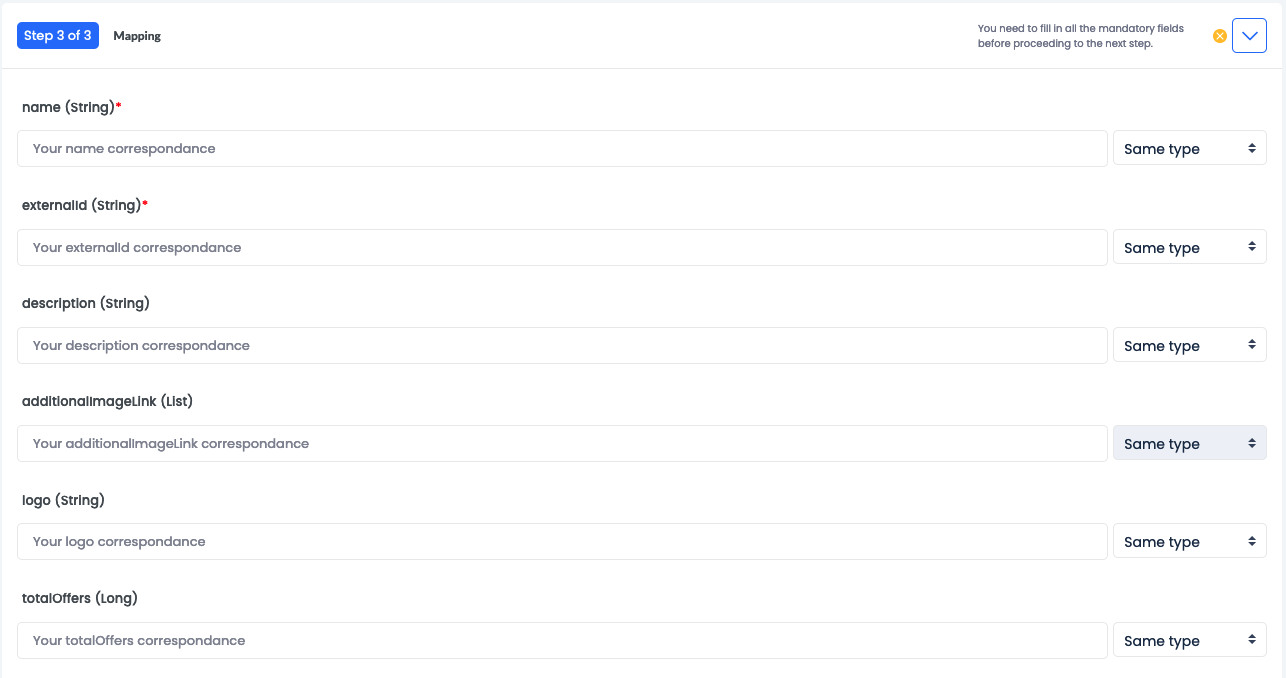Screen dimensions: 1286x678
Task: Click the totalOffers (Long) field label
Action: [80, 598]
